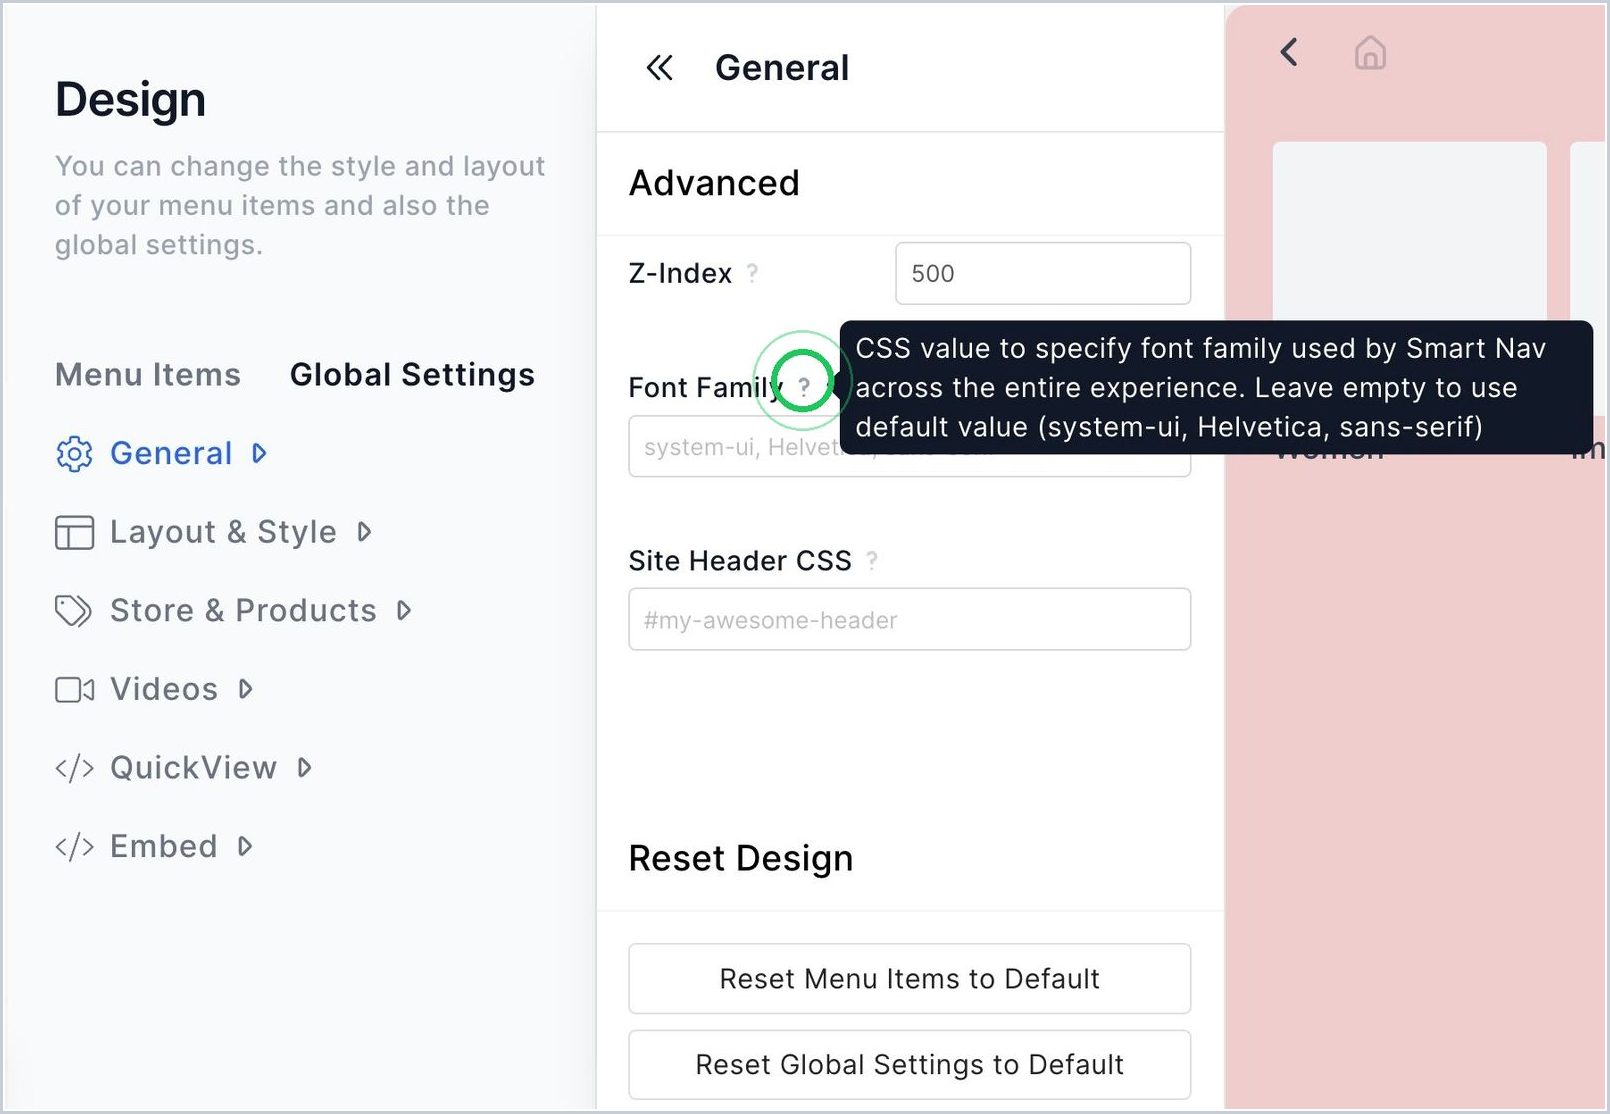Click the Embed code icon
This screenshot has height=1114, width=1610.
[x=74, y=847]
